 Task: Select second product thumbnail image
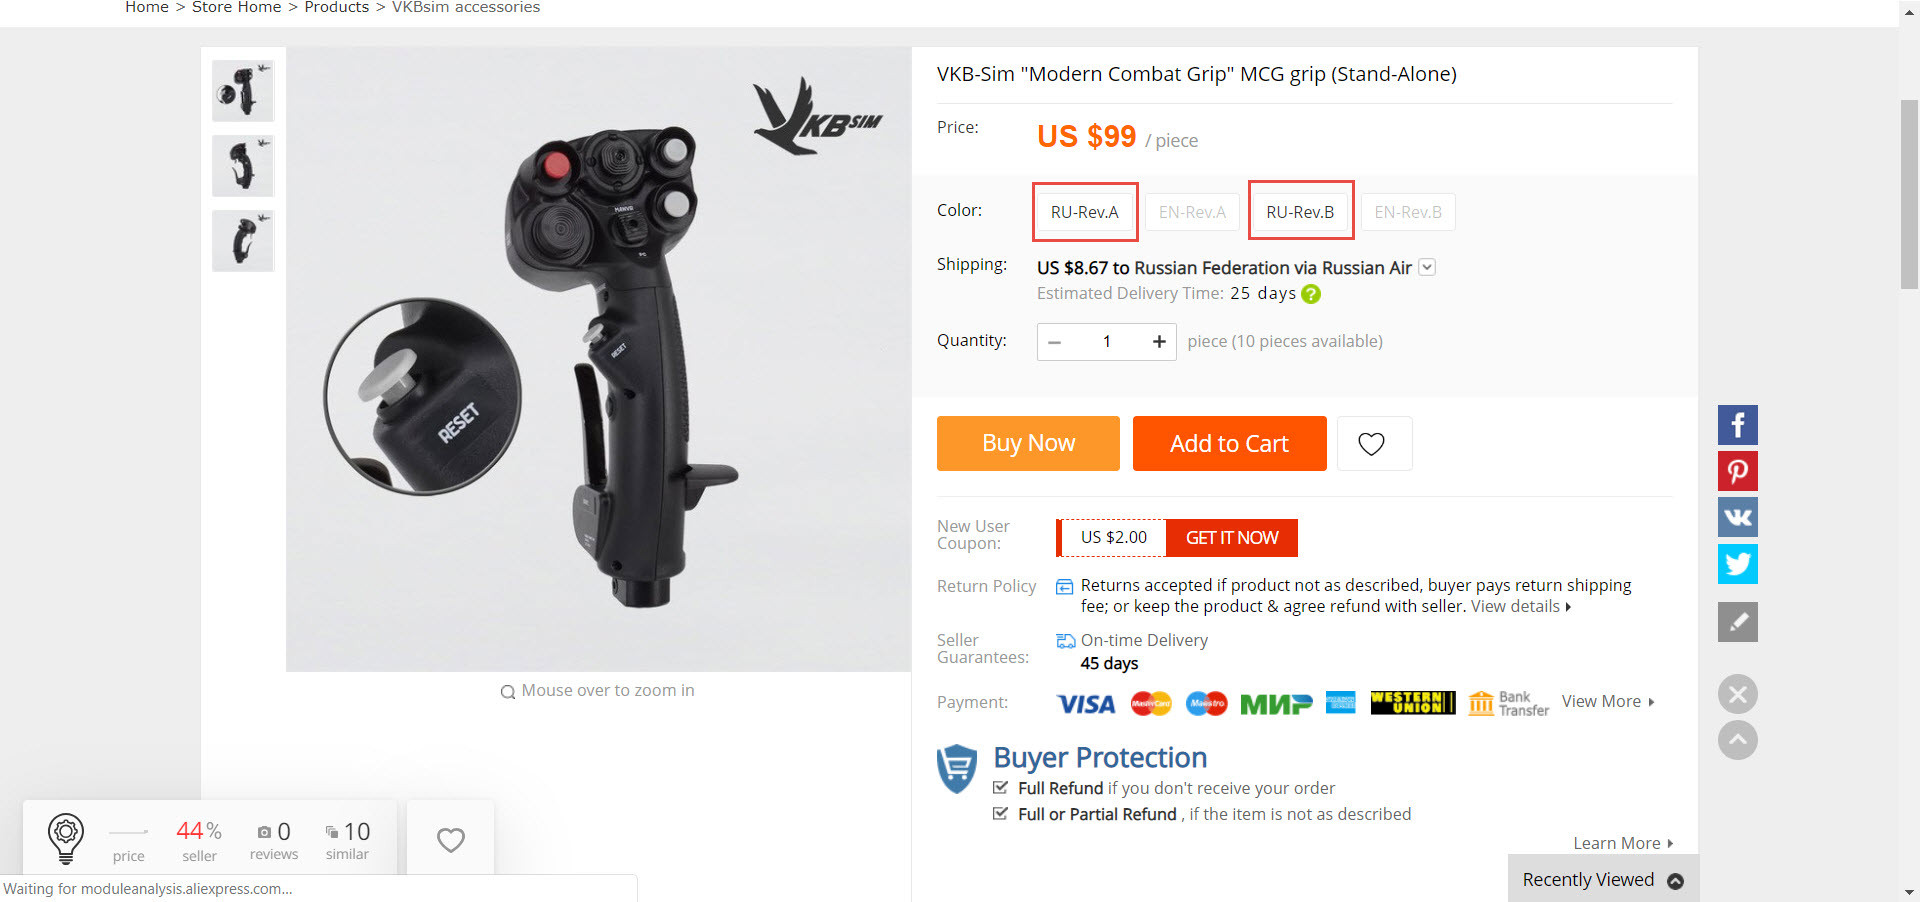243,166
